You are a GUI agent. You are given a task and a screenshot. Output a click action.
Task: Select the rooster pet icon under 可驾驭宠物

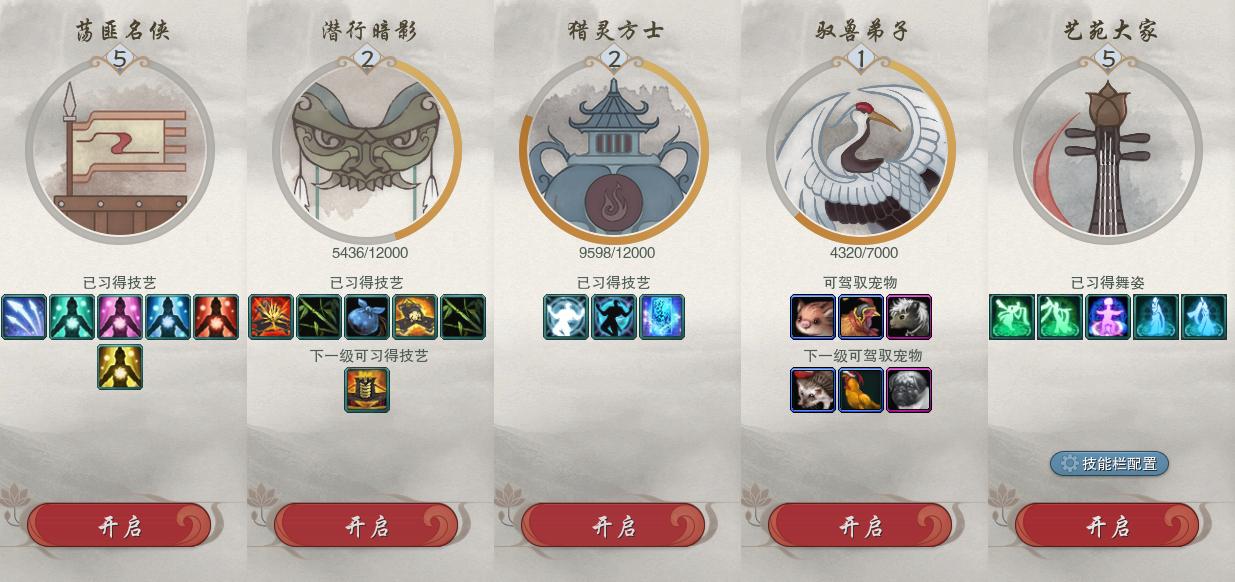pos(861,317)
